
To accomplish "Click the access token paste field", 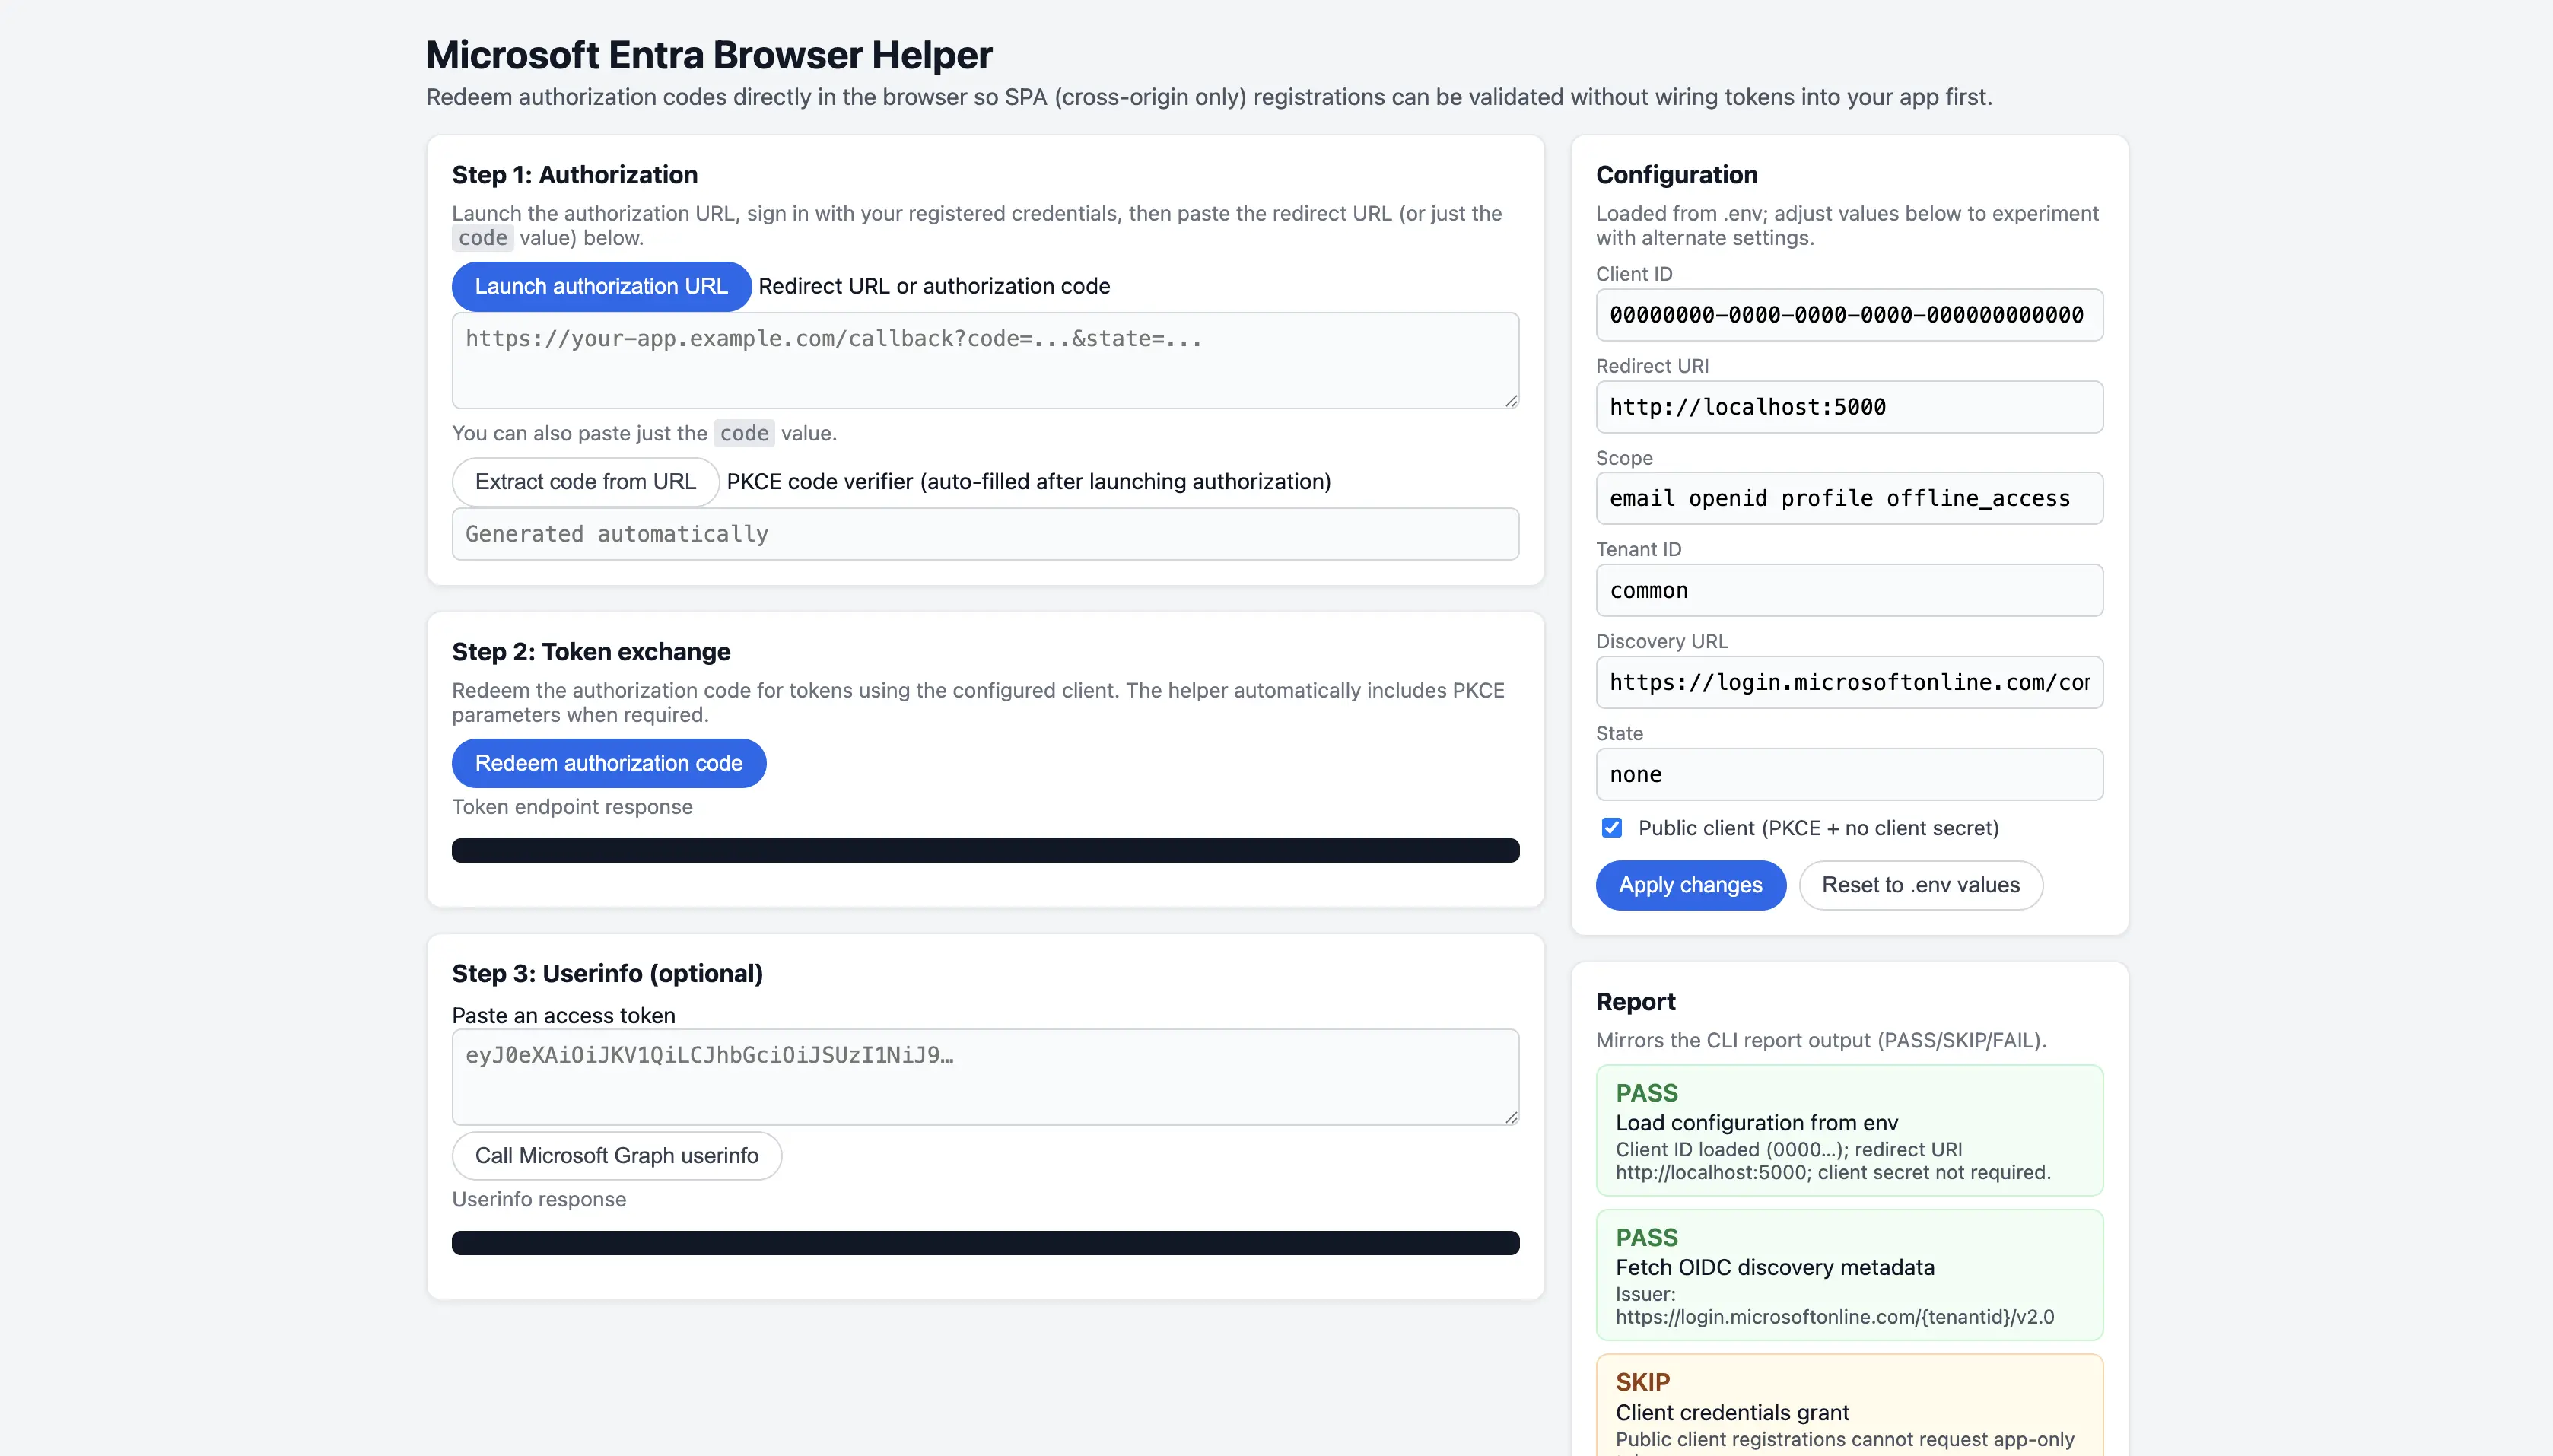I will (985, 1077).
